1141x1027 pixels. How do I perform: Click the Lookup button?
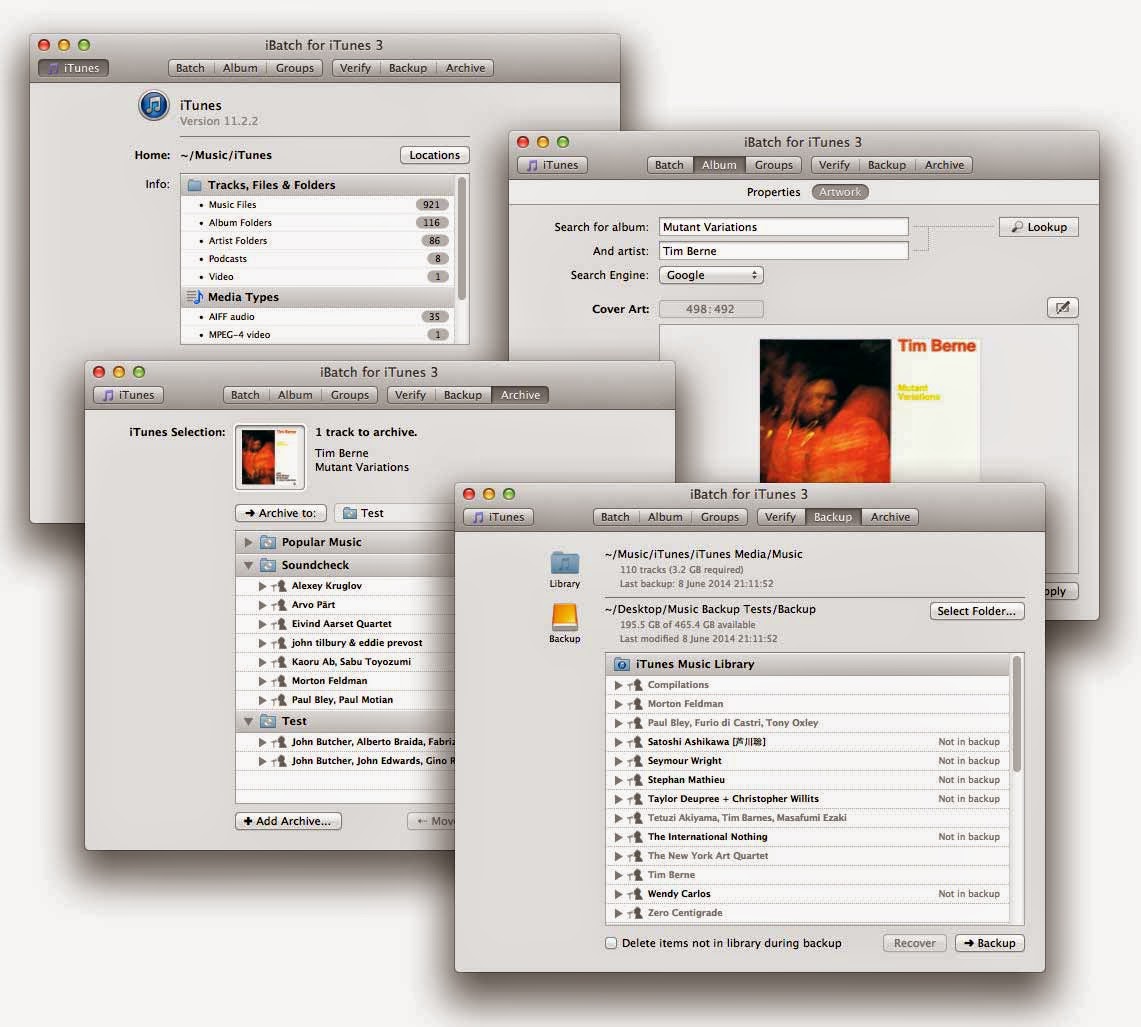click(x=1038, y=227)
